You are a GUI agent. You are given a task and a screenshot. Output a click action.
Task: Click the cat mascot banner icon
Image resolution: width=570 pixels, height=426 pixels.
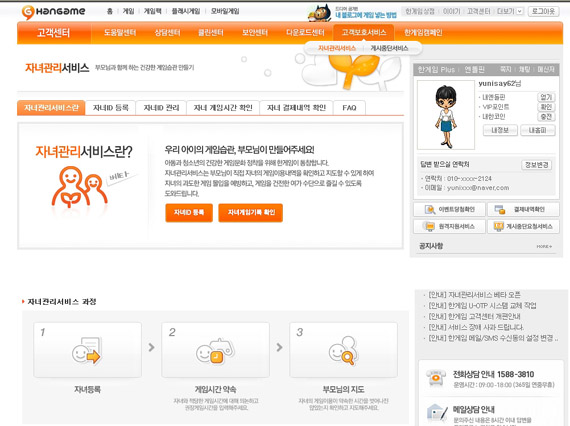click(x=320, y=12)
